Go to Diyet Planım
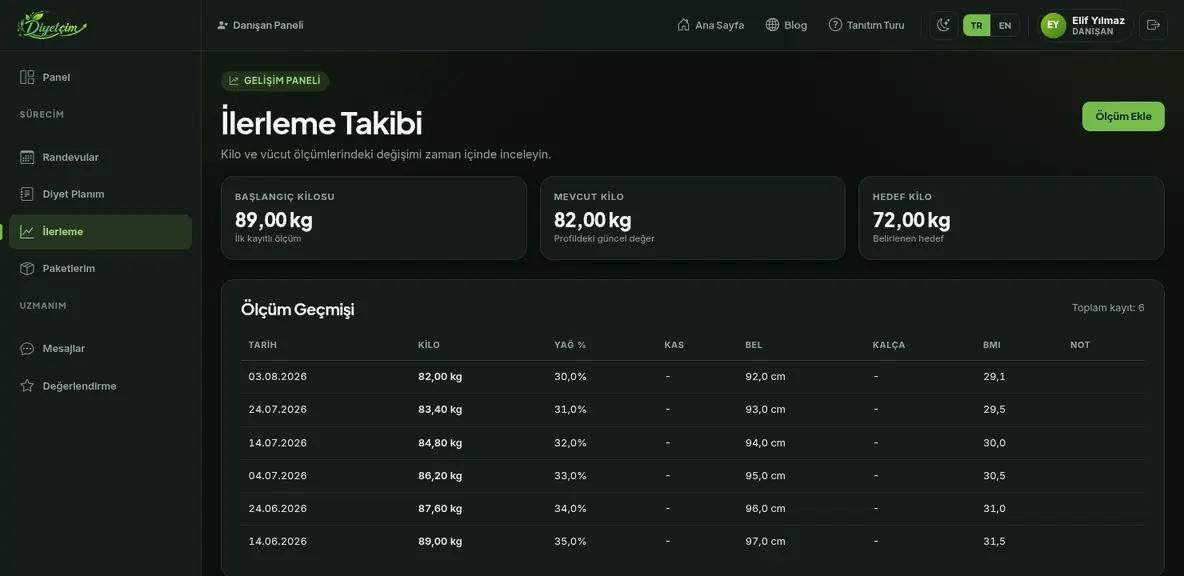 click(x=100, y=194)
